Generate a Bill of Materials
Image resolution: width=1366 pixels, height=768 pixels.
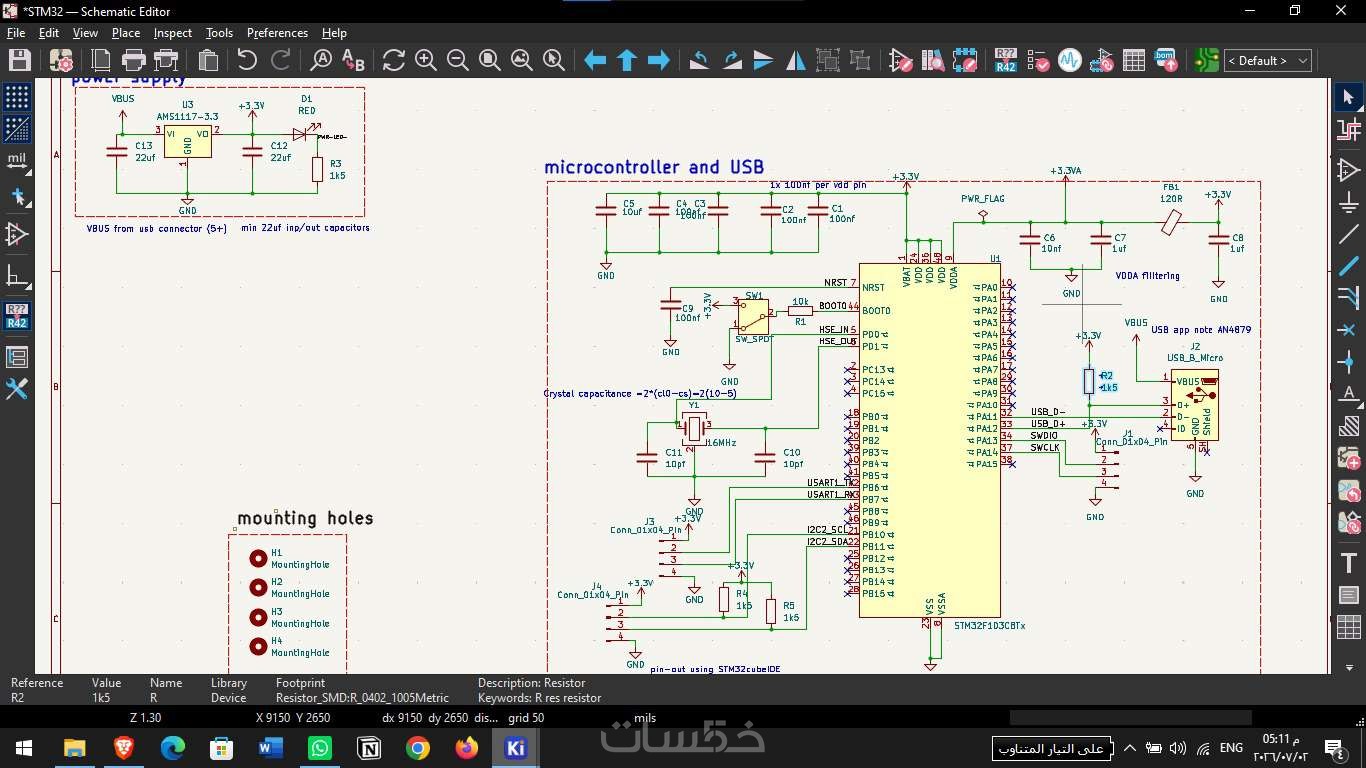(x=1166, y=60)
